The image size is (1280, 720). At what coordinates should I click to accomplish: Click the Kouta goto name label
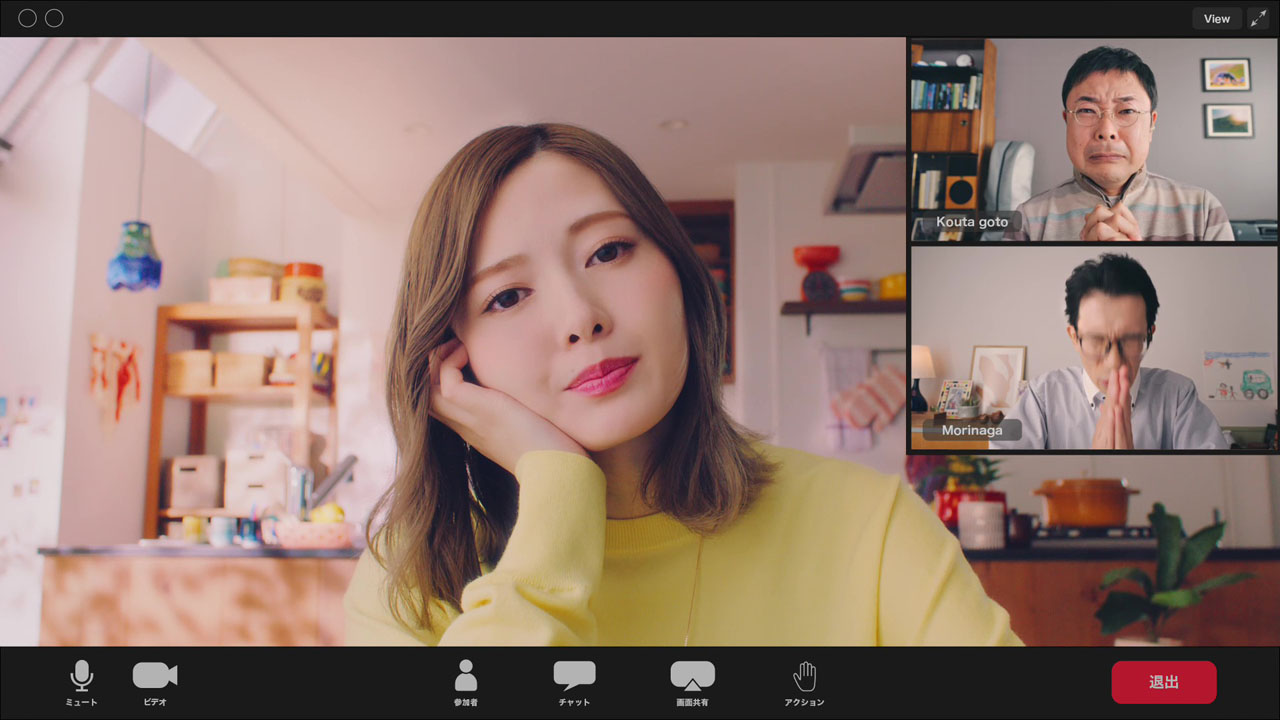coord(972,222)
